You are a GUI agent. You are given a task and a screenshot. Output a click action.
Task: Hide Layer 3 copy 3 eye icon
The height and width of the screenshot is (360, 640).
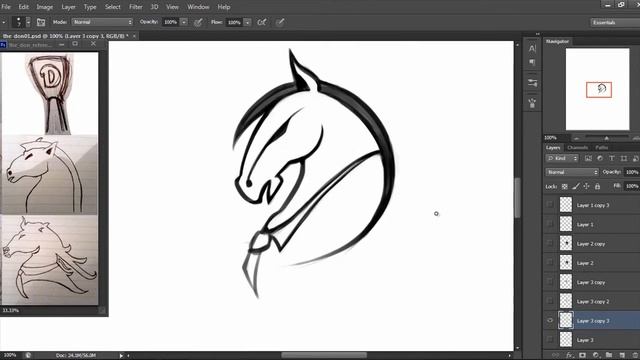click(550, 320)
